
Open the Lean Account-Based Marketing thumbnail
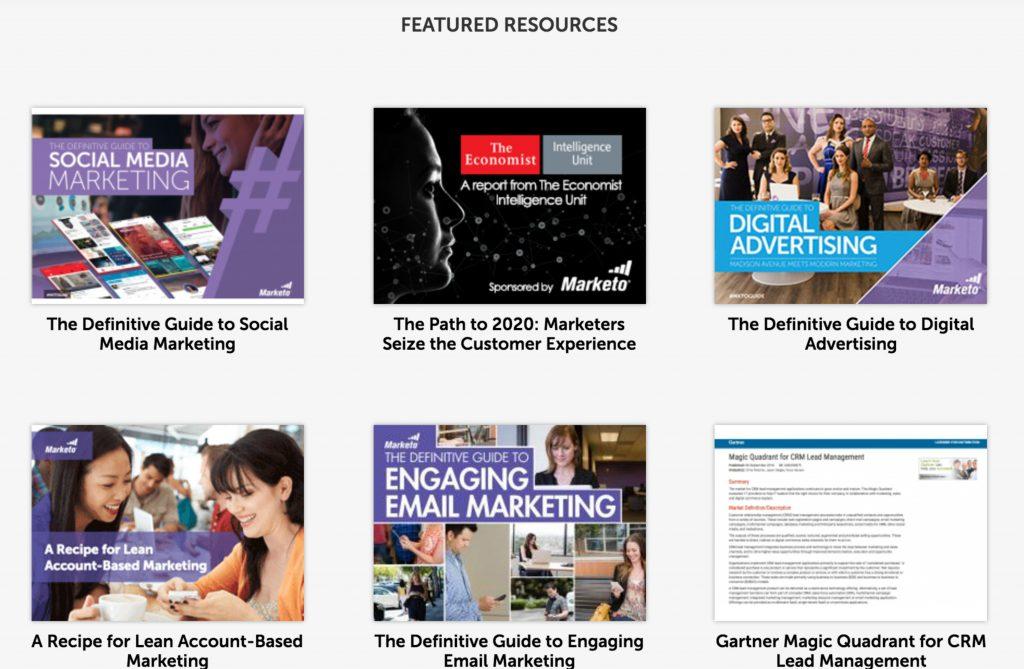tap(168, 523)
